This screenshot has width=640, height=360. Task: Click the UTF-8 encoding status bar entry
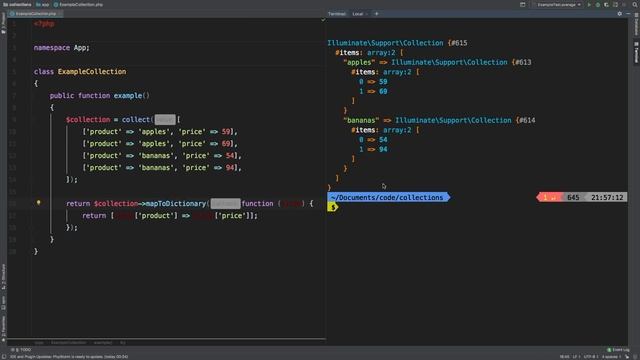coord(590,357)
